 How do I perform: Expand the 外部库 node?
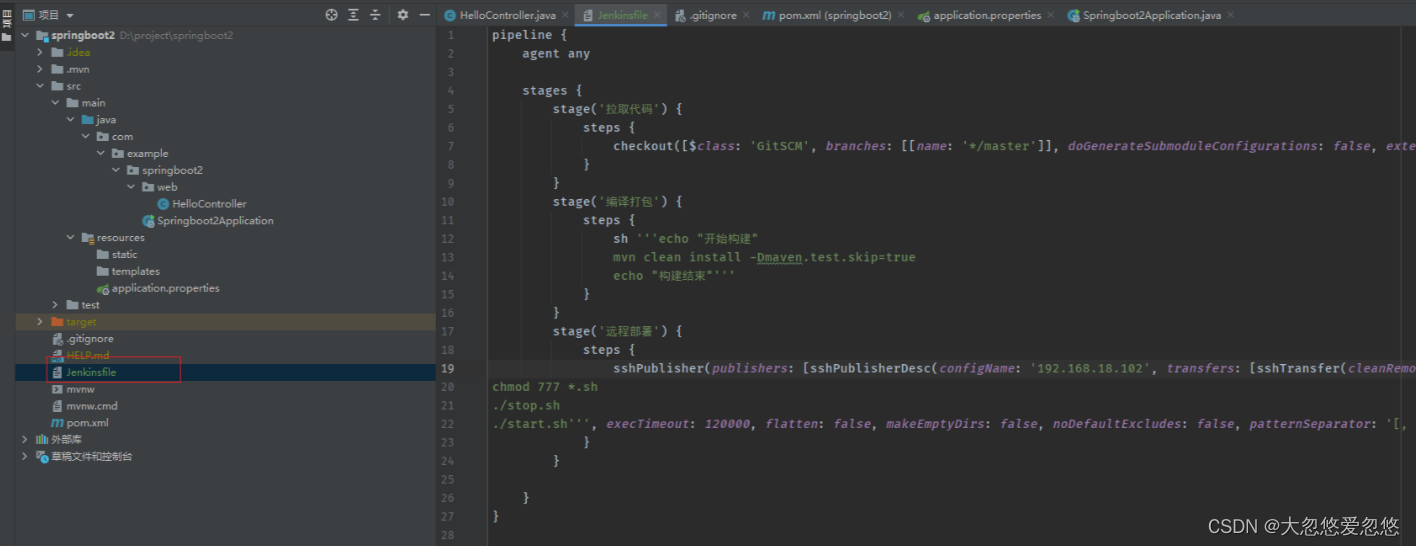[25, 440]
